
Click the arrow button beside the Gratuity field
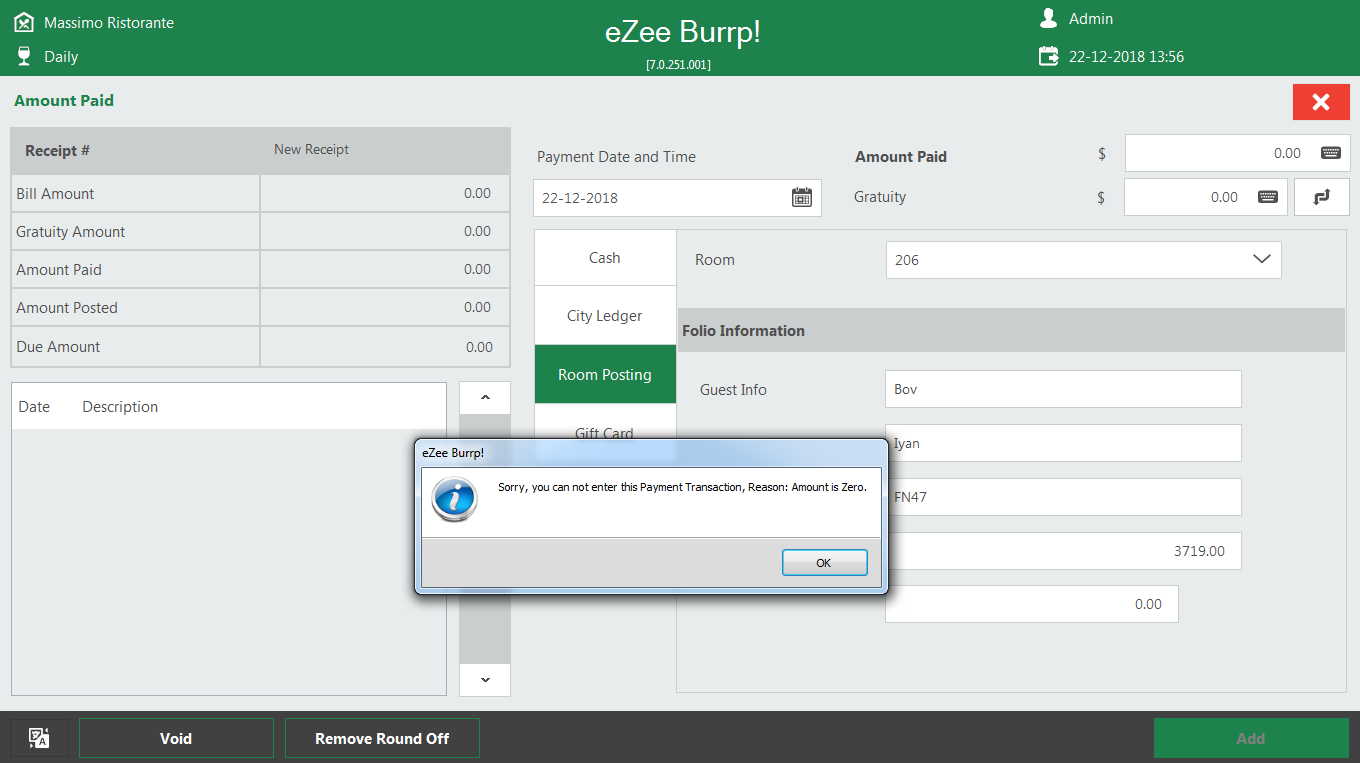[x=1322, y=197]
